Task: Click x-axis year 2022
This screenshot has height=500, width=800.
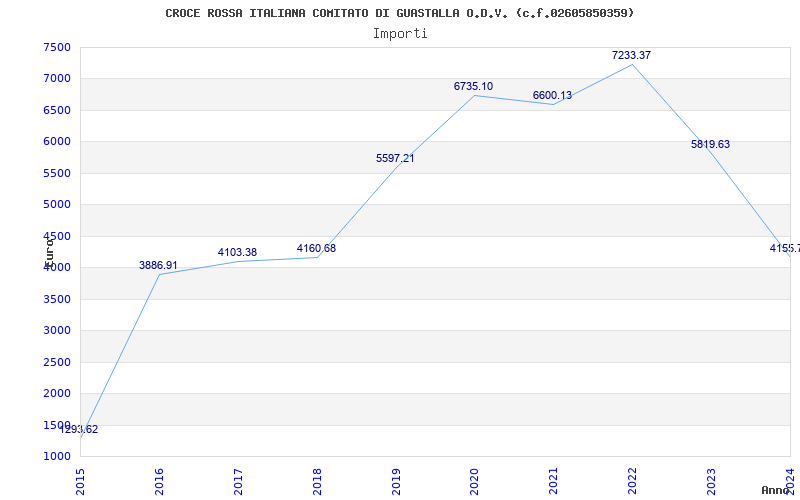Action: (x=632, y=482)
